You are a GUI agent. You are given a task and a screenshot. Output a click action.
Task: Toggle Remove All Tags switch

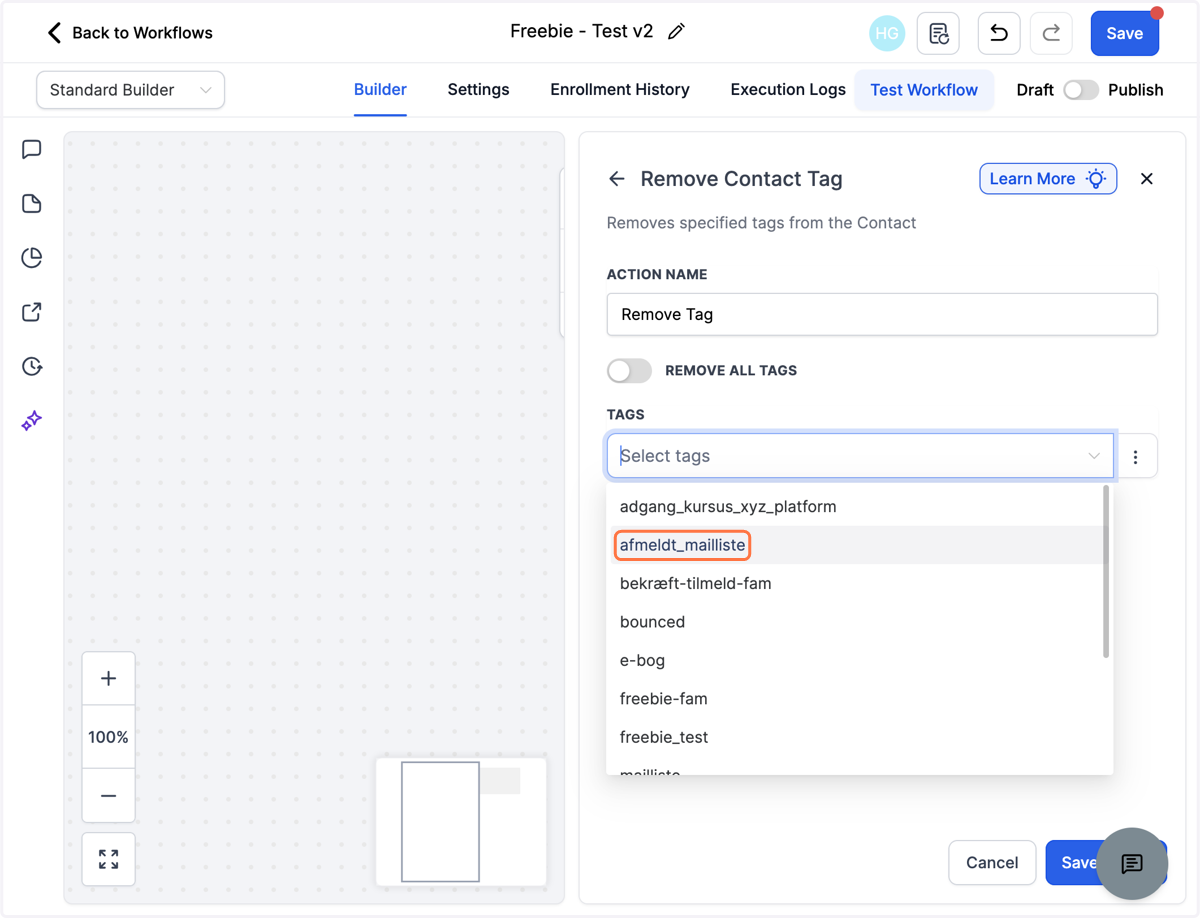click(x=629, y=370)
